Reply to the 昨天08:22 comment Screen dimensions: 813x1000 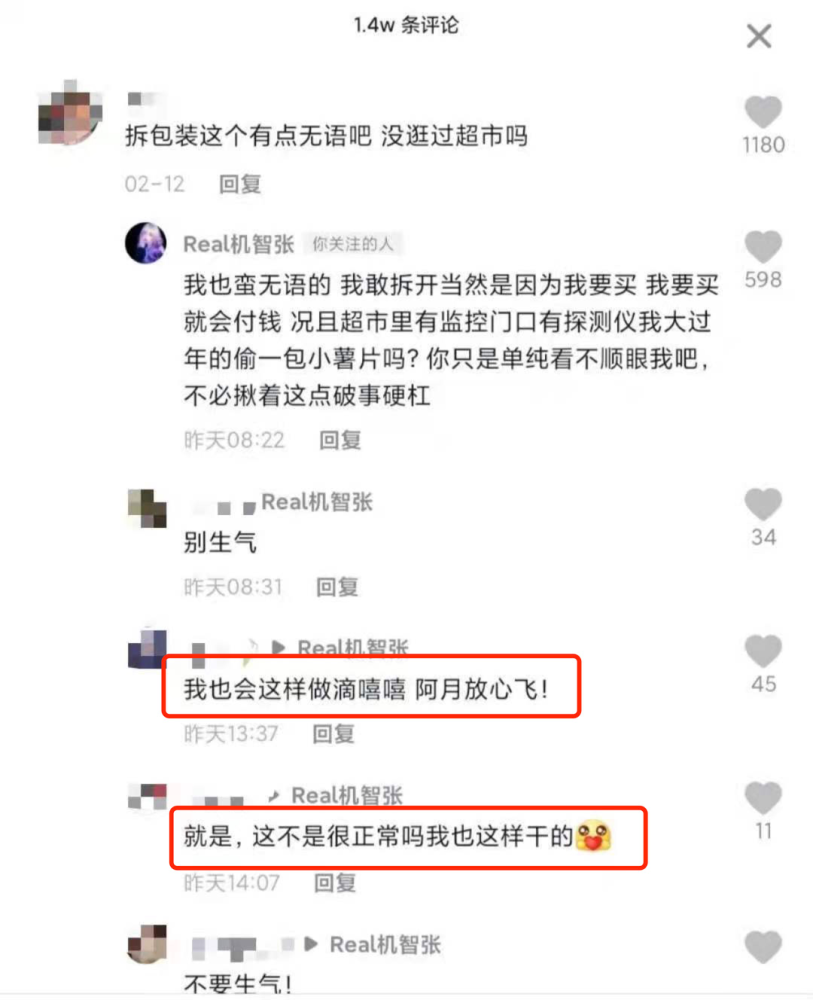tap(340, 440)
